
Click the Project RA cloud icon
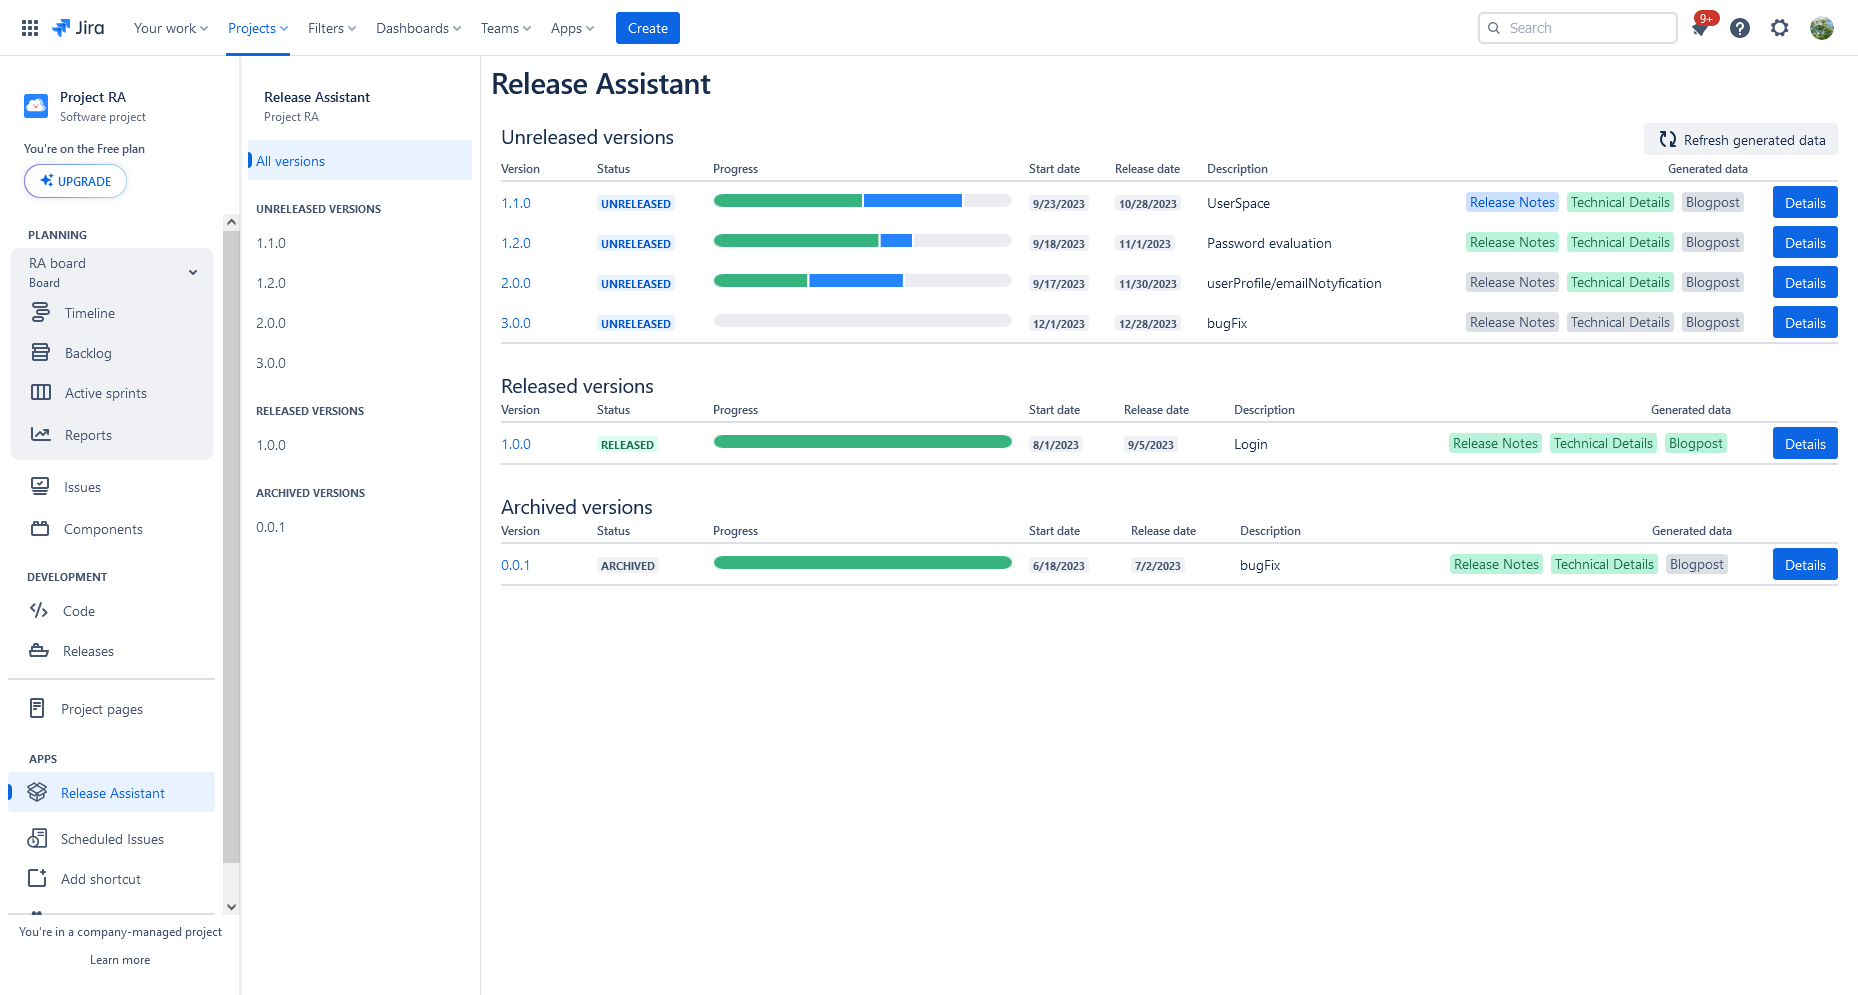pos(36,105)
